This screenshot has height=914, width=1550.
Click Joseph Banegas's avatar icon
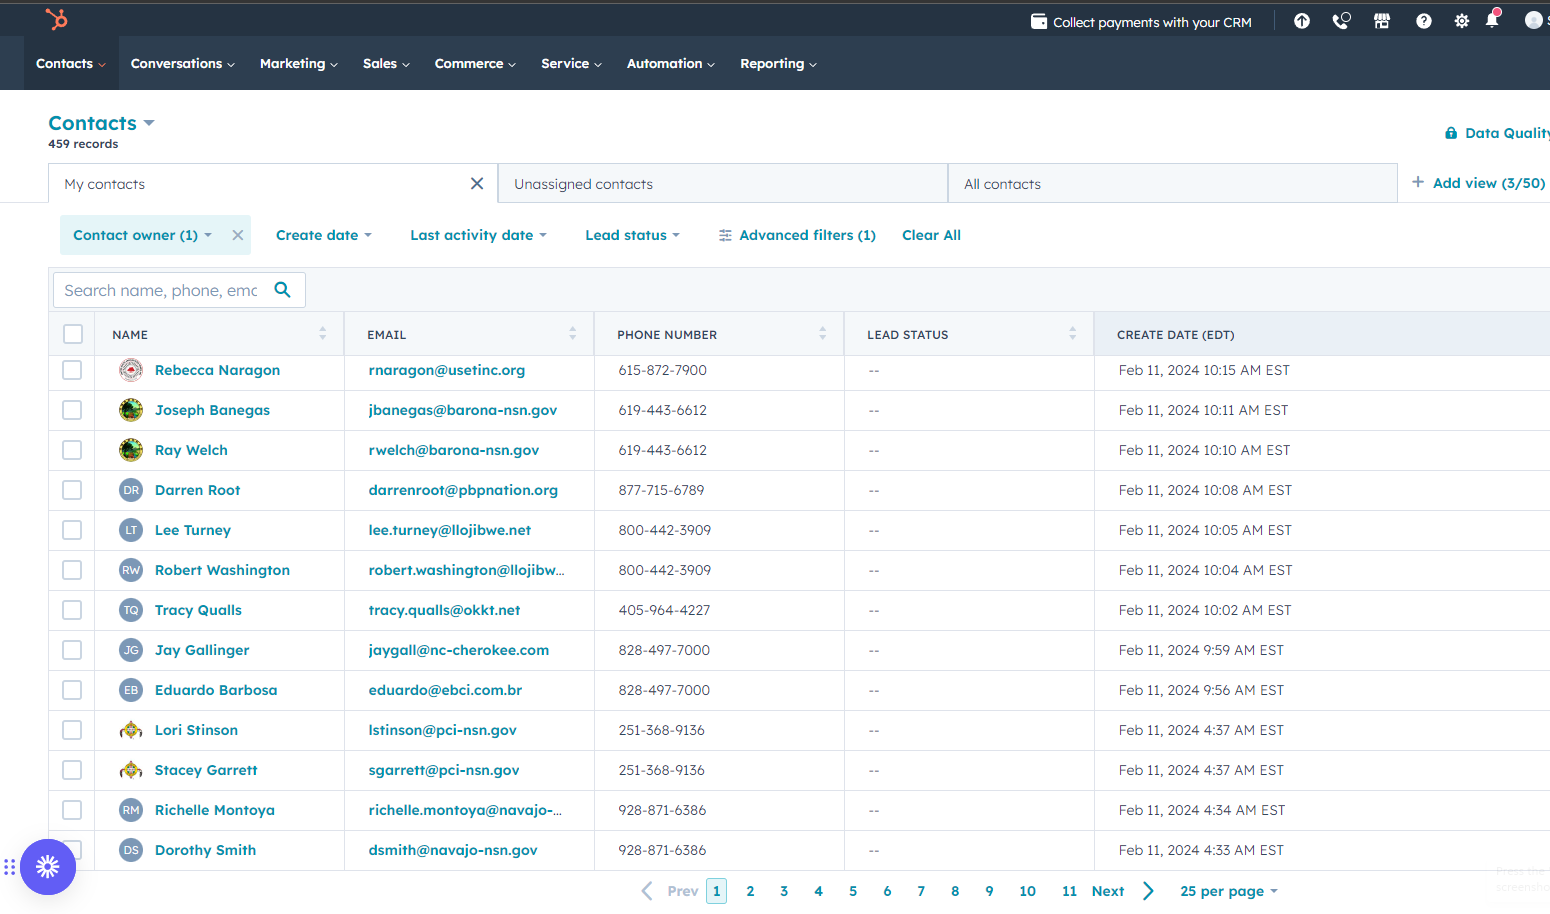[x=131, y=410]
